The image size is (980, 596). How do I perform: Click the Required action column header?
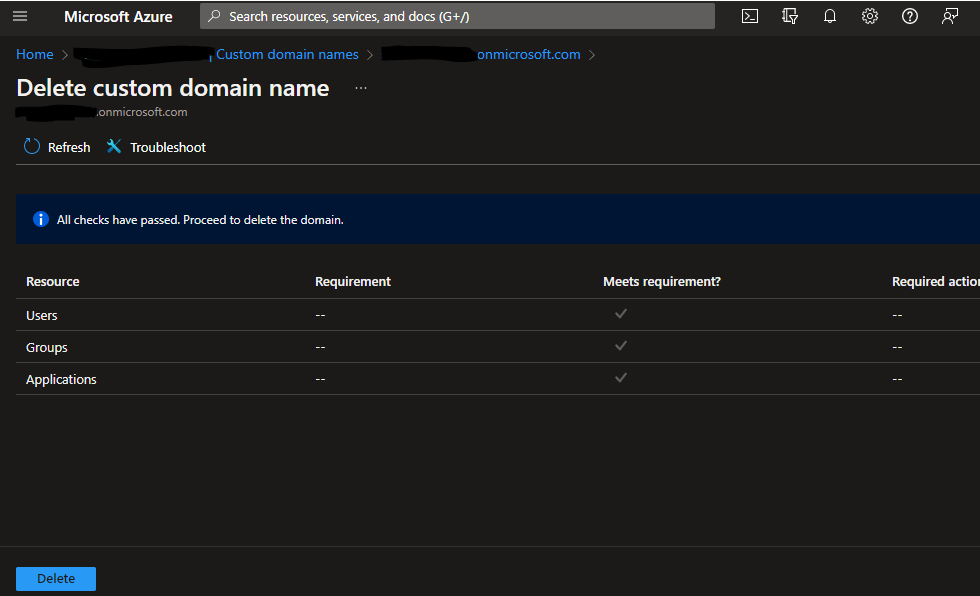936,282
